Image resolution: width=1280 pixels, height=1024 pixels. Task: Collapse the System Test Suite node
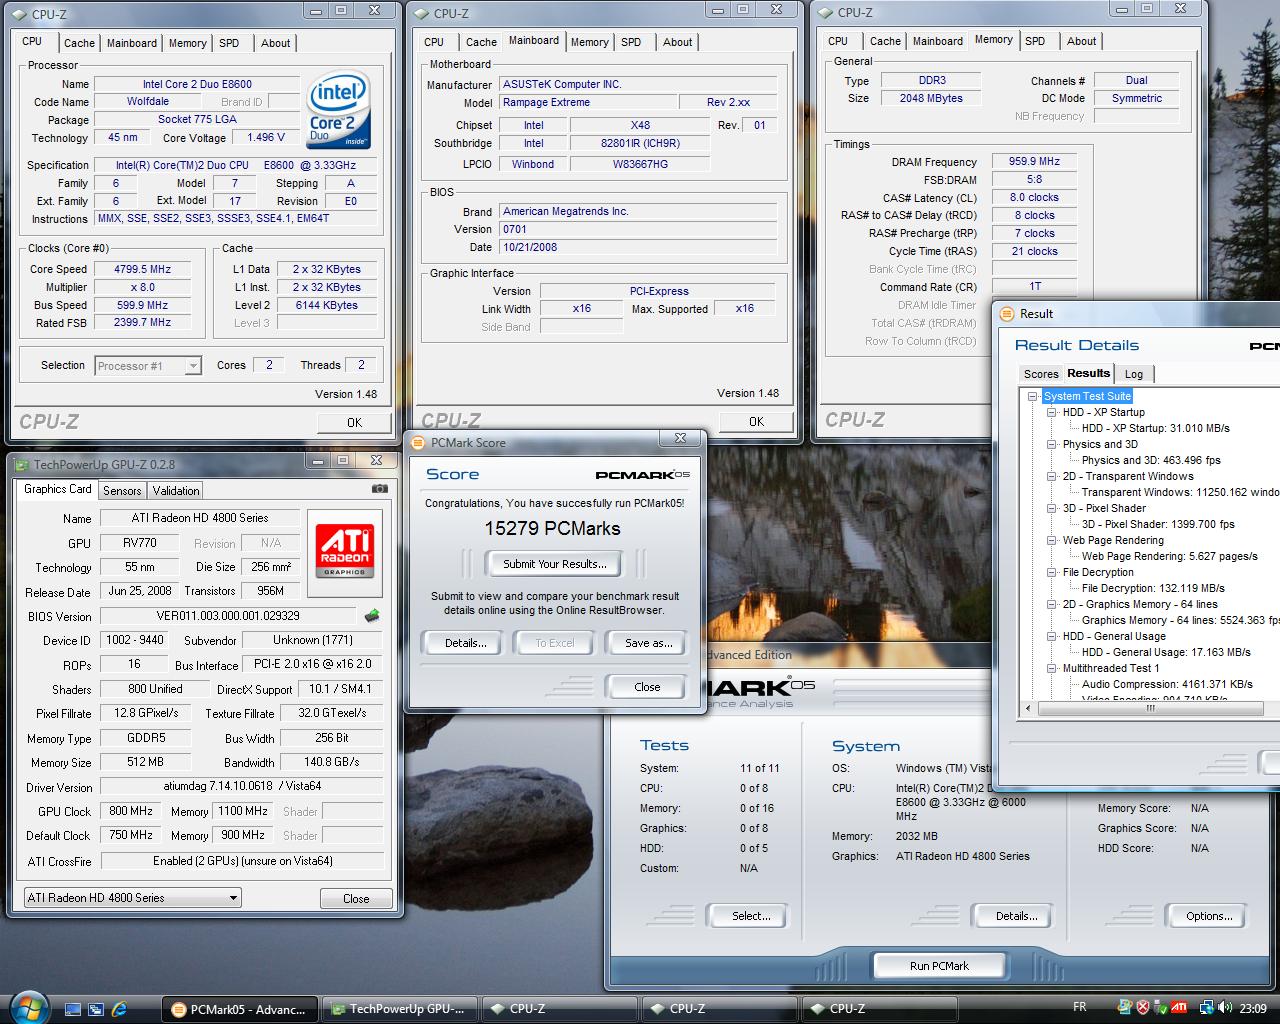pyautogui.click(x=1033, y=396)
